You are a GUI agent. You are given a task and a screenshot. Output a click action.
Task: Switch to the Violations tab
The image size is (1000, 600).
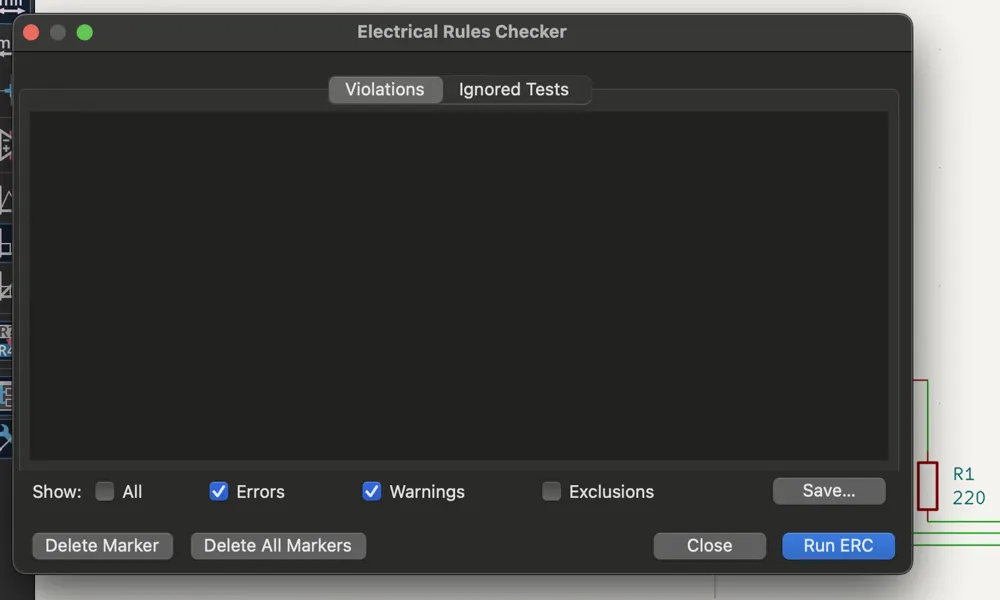[385, 89]
